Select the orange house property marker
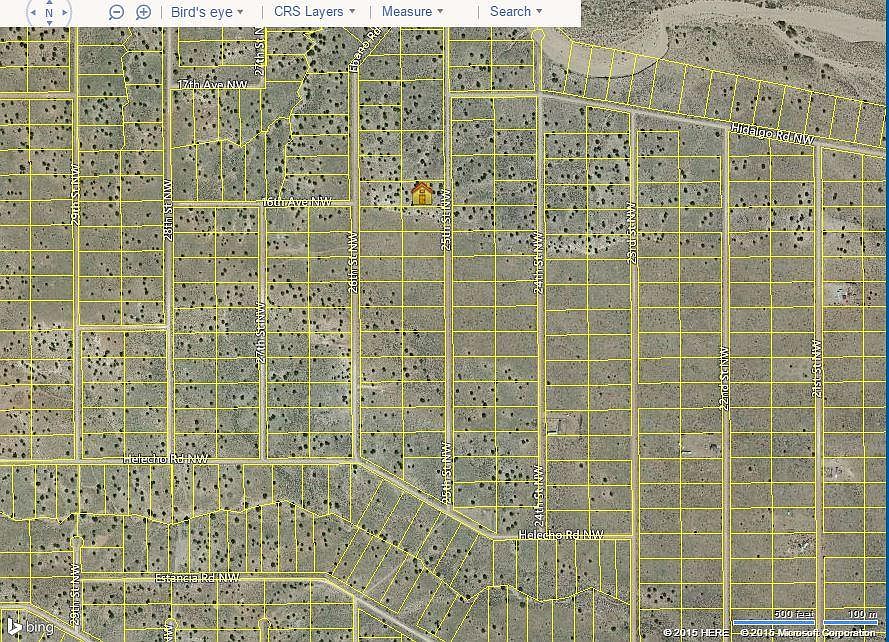 pos(422,193)
